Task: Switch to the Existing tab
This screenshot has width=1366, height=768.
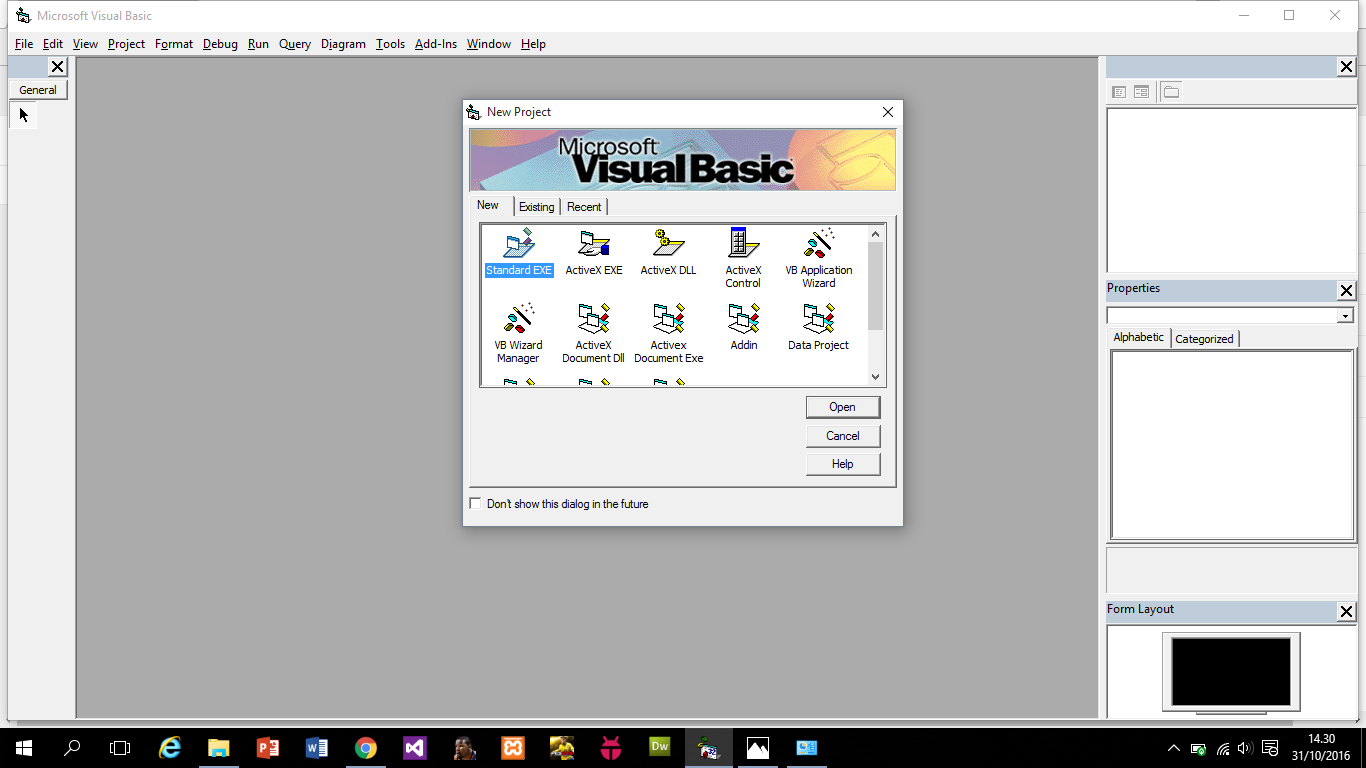Action: pos(536,207)
